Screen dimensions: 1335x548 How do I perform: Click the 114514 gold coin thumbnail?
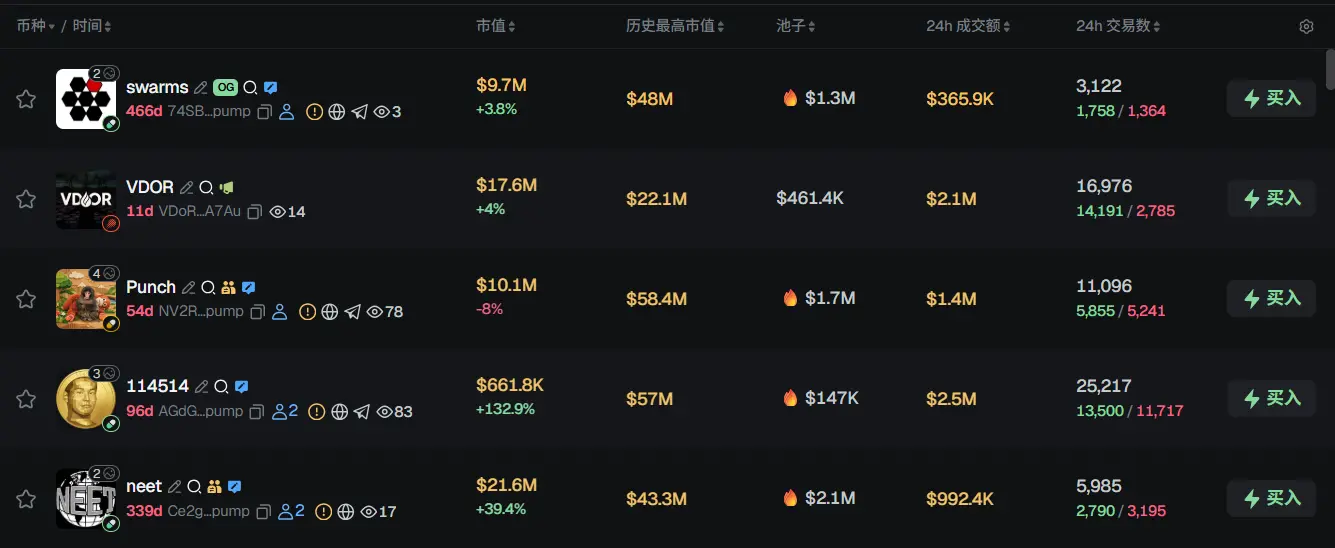[x=85, y=398]
